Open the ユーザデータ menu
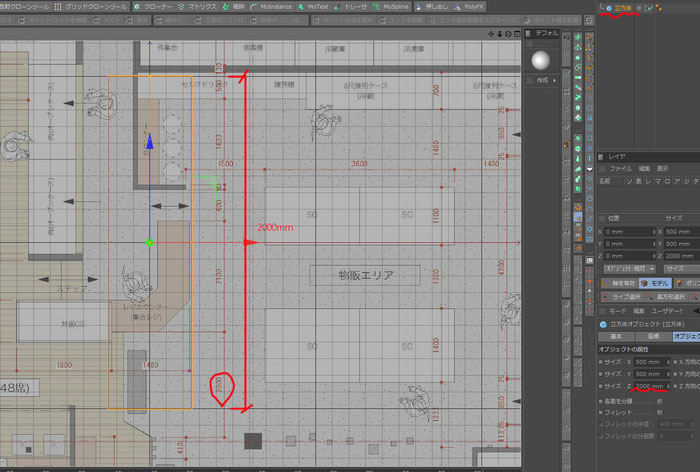 tap(667, 311)
